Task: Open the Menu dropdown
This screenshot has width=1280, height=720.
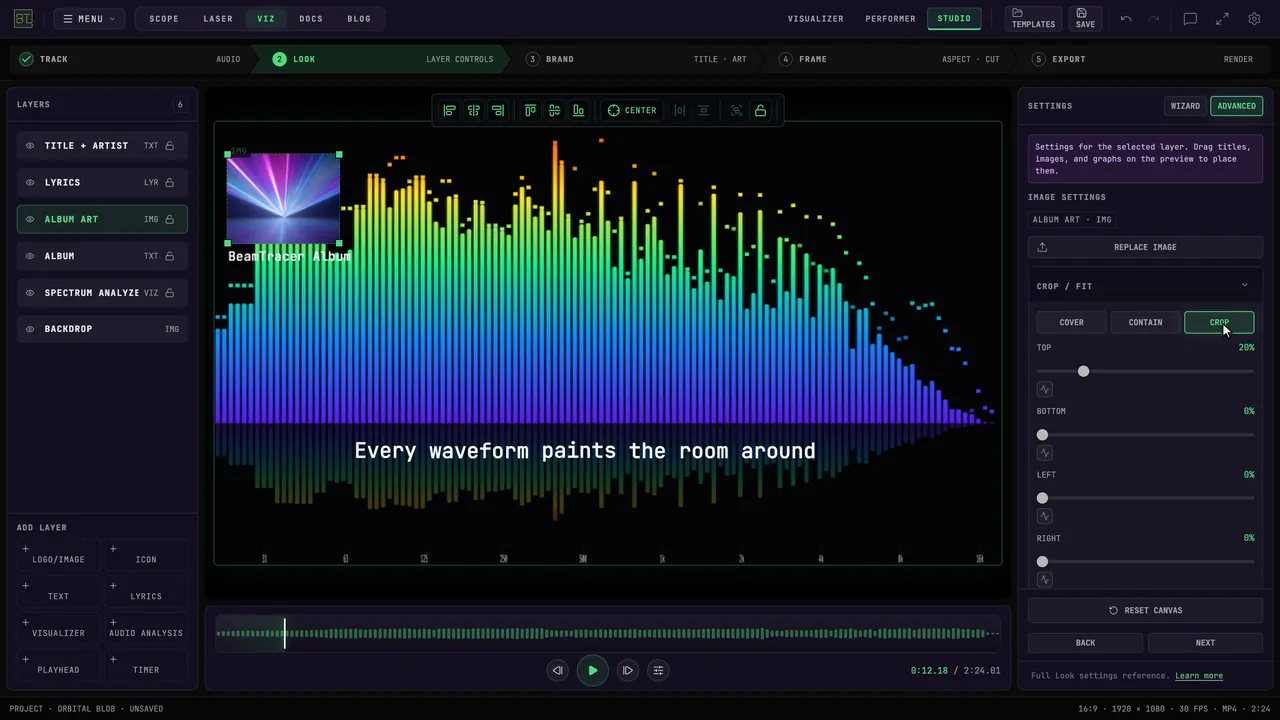Action: coord(90,19)
